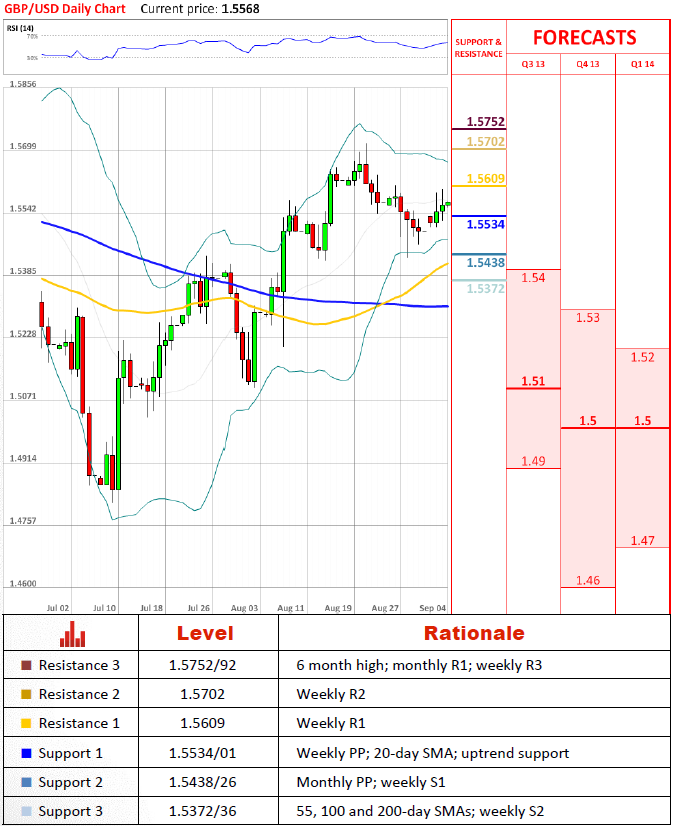Image resolution: width=673 pixels, height=826 pixels.
Task: Click the 1.5534 support level marker
Action: click(486, 224)
